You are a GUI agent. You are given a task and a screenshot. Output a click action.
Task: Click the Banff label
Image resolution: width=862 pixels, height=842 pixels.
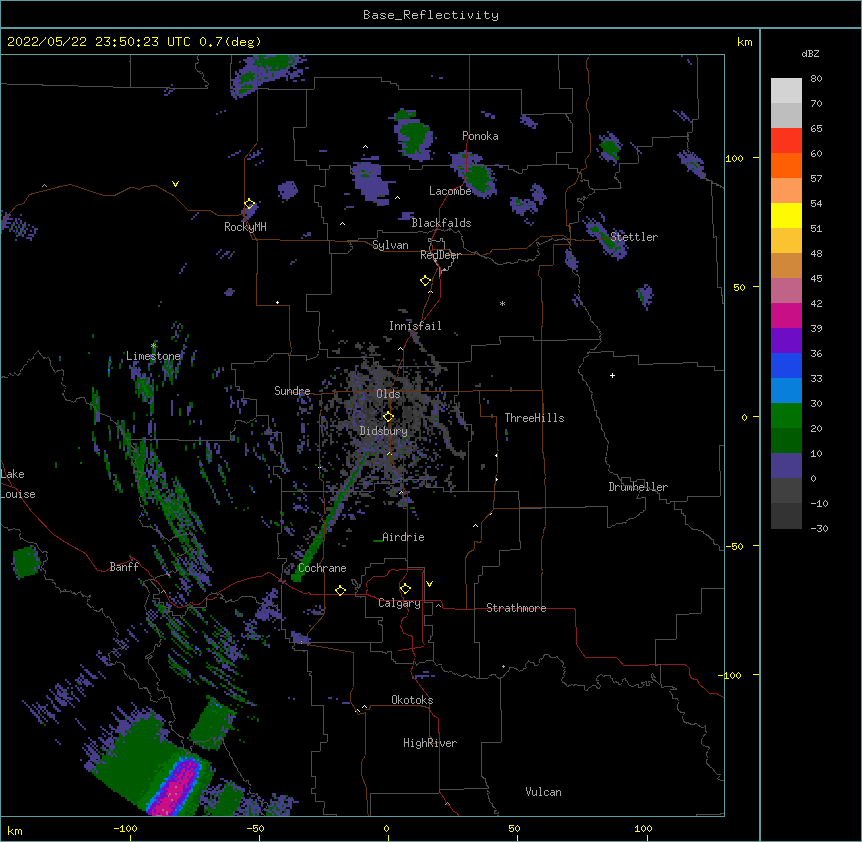pyautogui.click(x=124, y=567)
